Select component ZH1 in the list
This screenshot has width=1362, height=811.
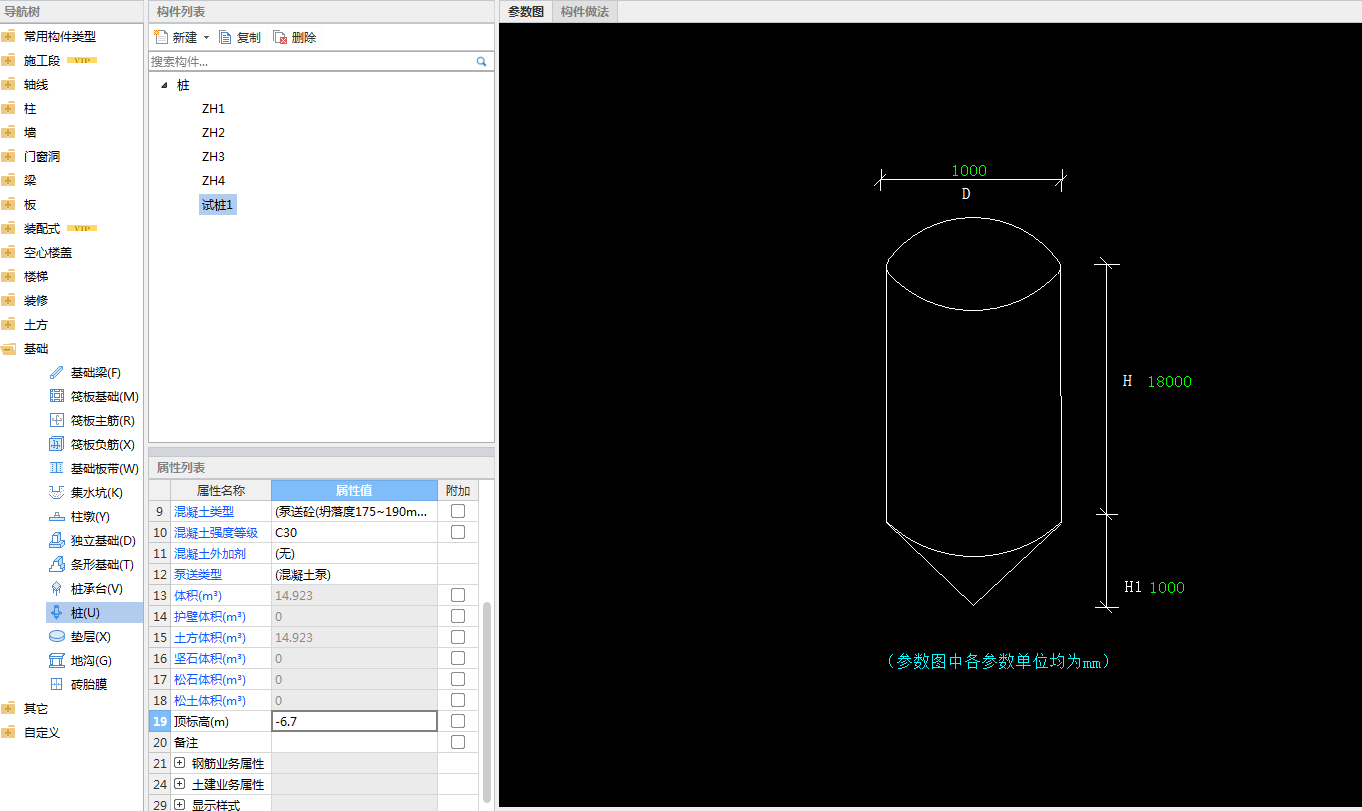click(x=213, y=108)
